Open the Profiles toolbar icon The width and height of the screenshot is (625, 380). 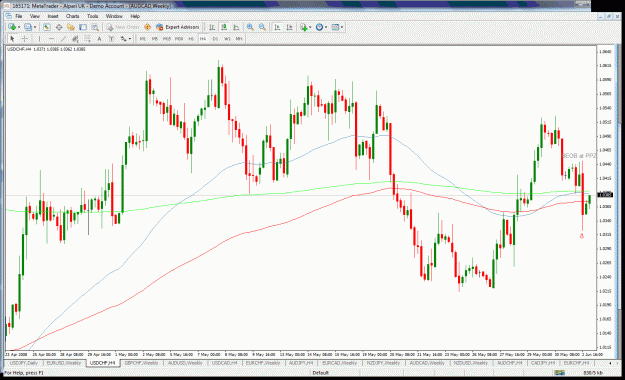[28, 27]
